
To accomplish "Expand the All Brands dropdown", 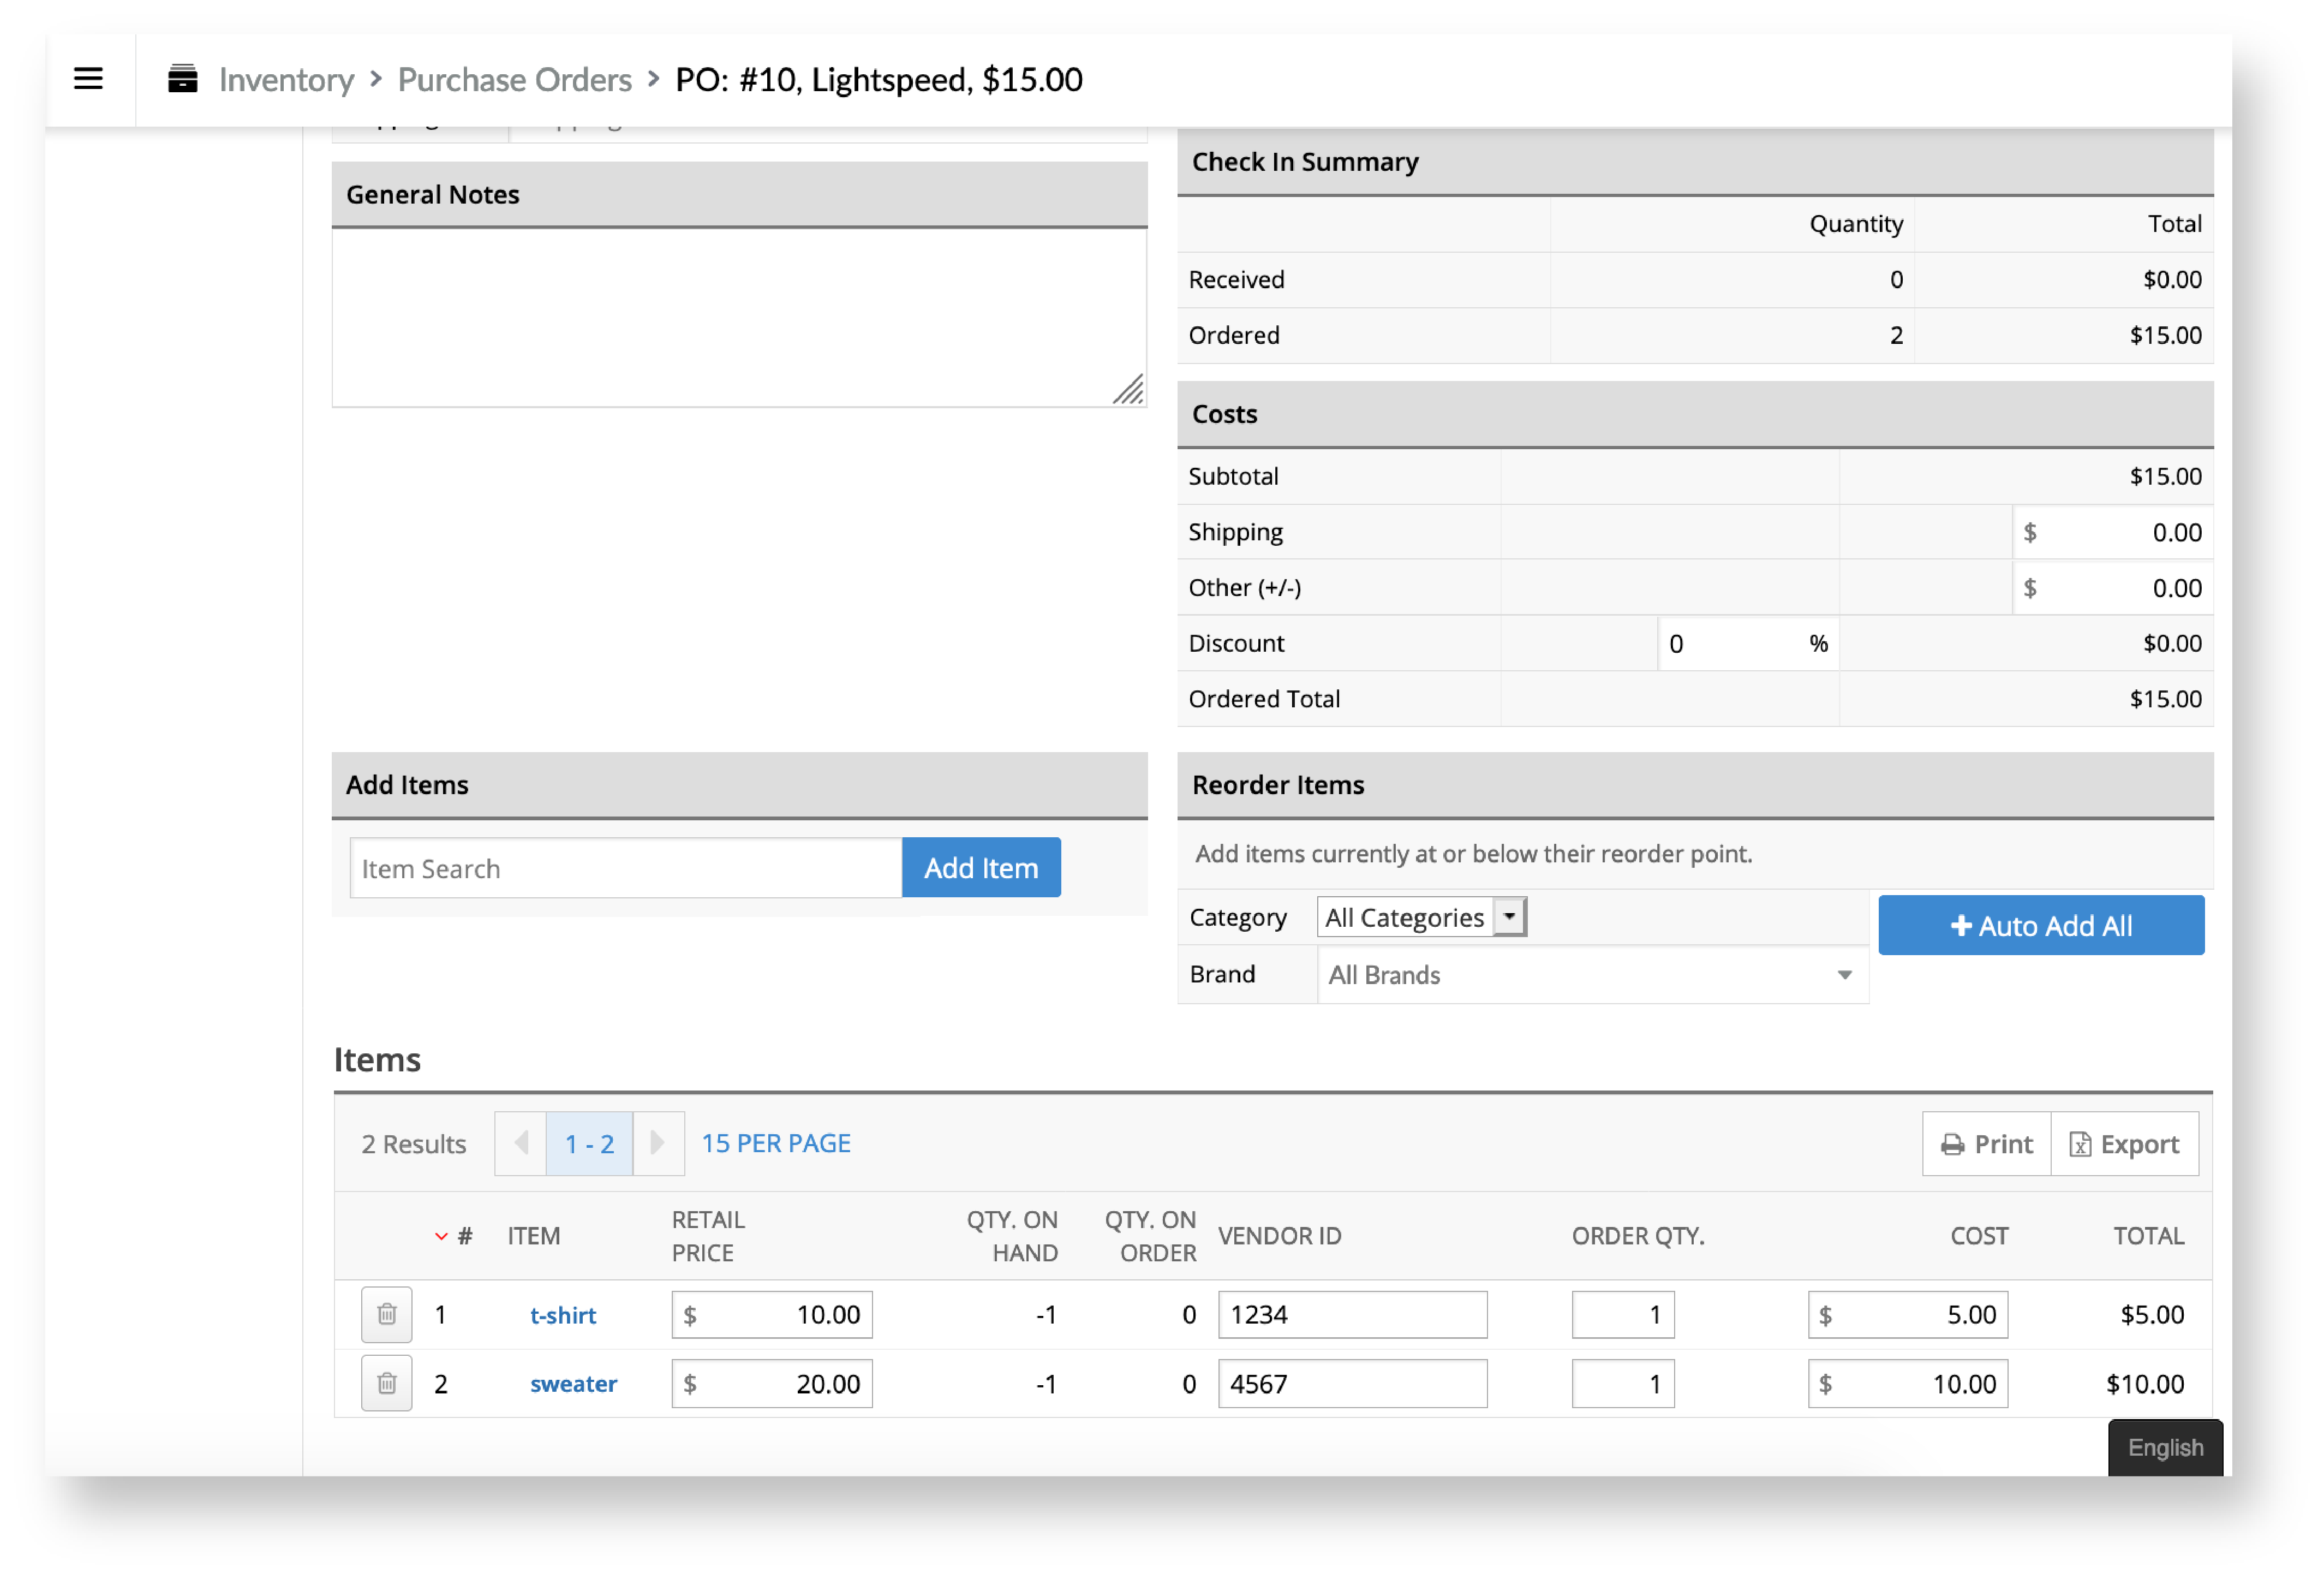I will 1593,975.
